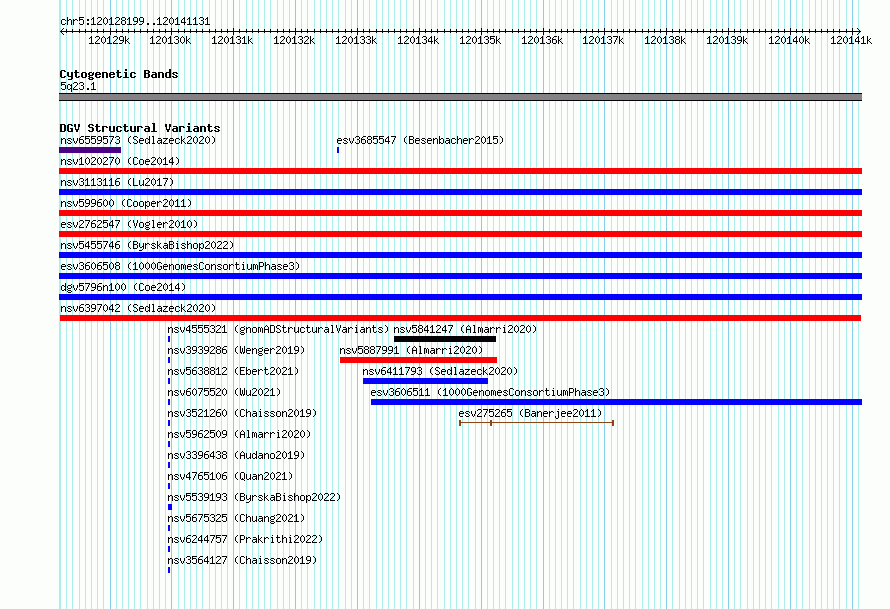890x609 pixels.
Task: Click the nsv1020270 (Coe2014) label
Action: point(120,161)
